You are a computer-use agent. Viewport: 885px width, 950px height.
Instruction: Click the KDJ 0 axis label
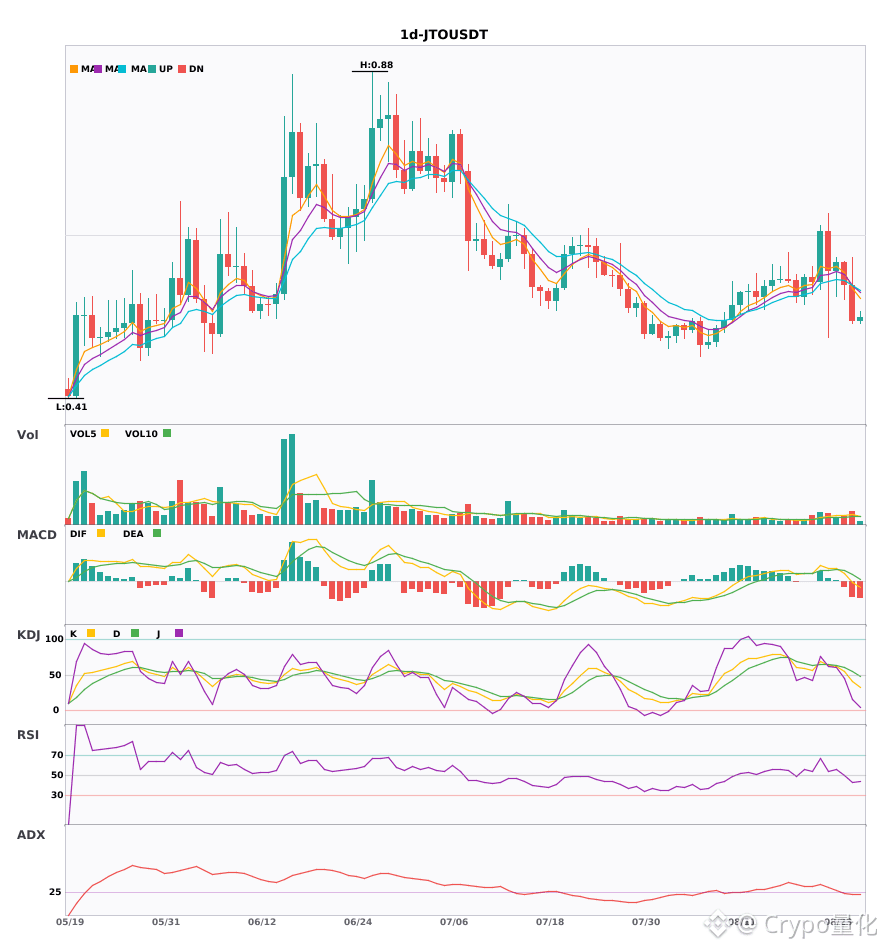coord(56,710)
